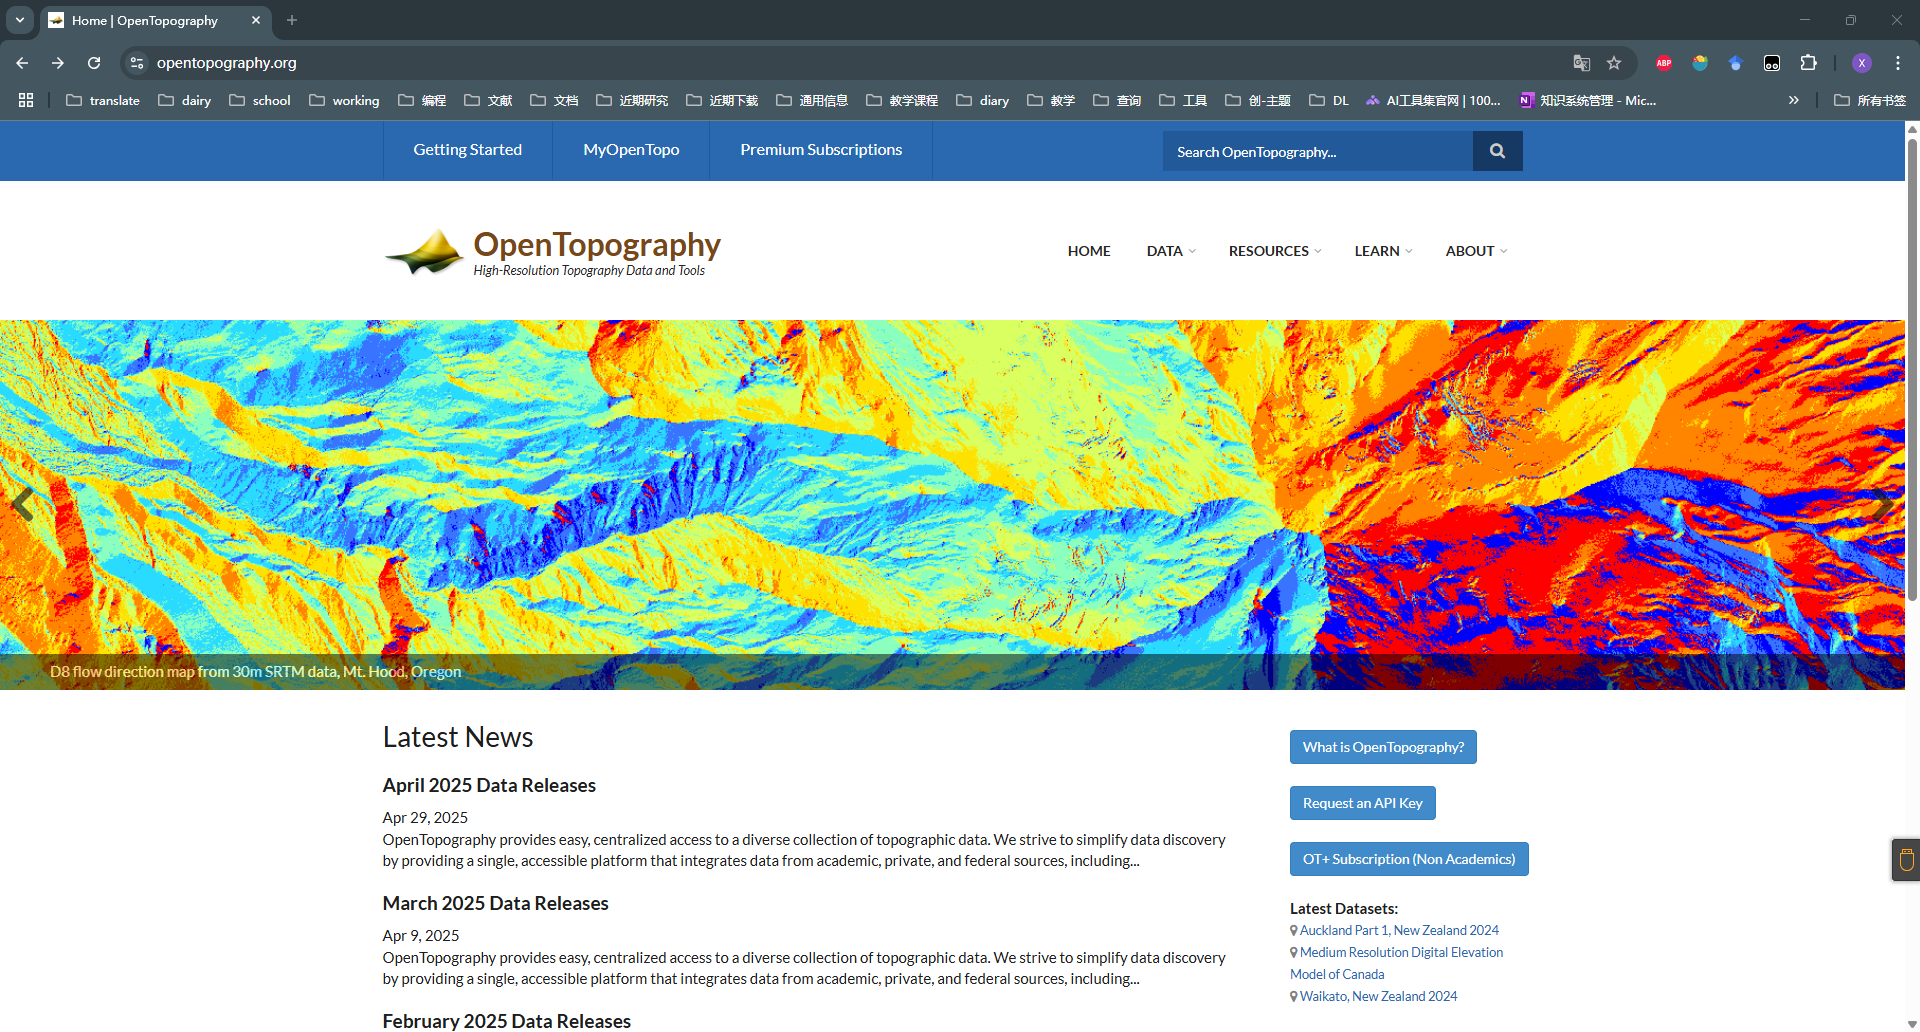The height and width of the screenshot is (1032, 1920).
Task: Go to next carousel slide
Action: (1881, 505)
